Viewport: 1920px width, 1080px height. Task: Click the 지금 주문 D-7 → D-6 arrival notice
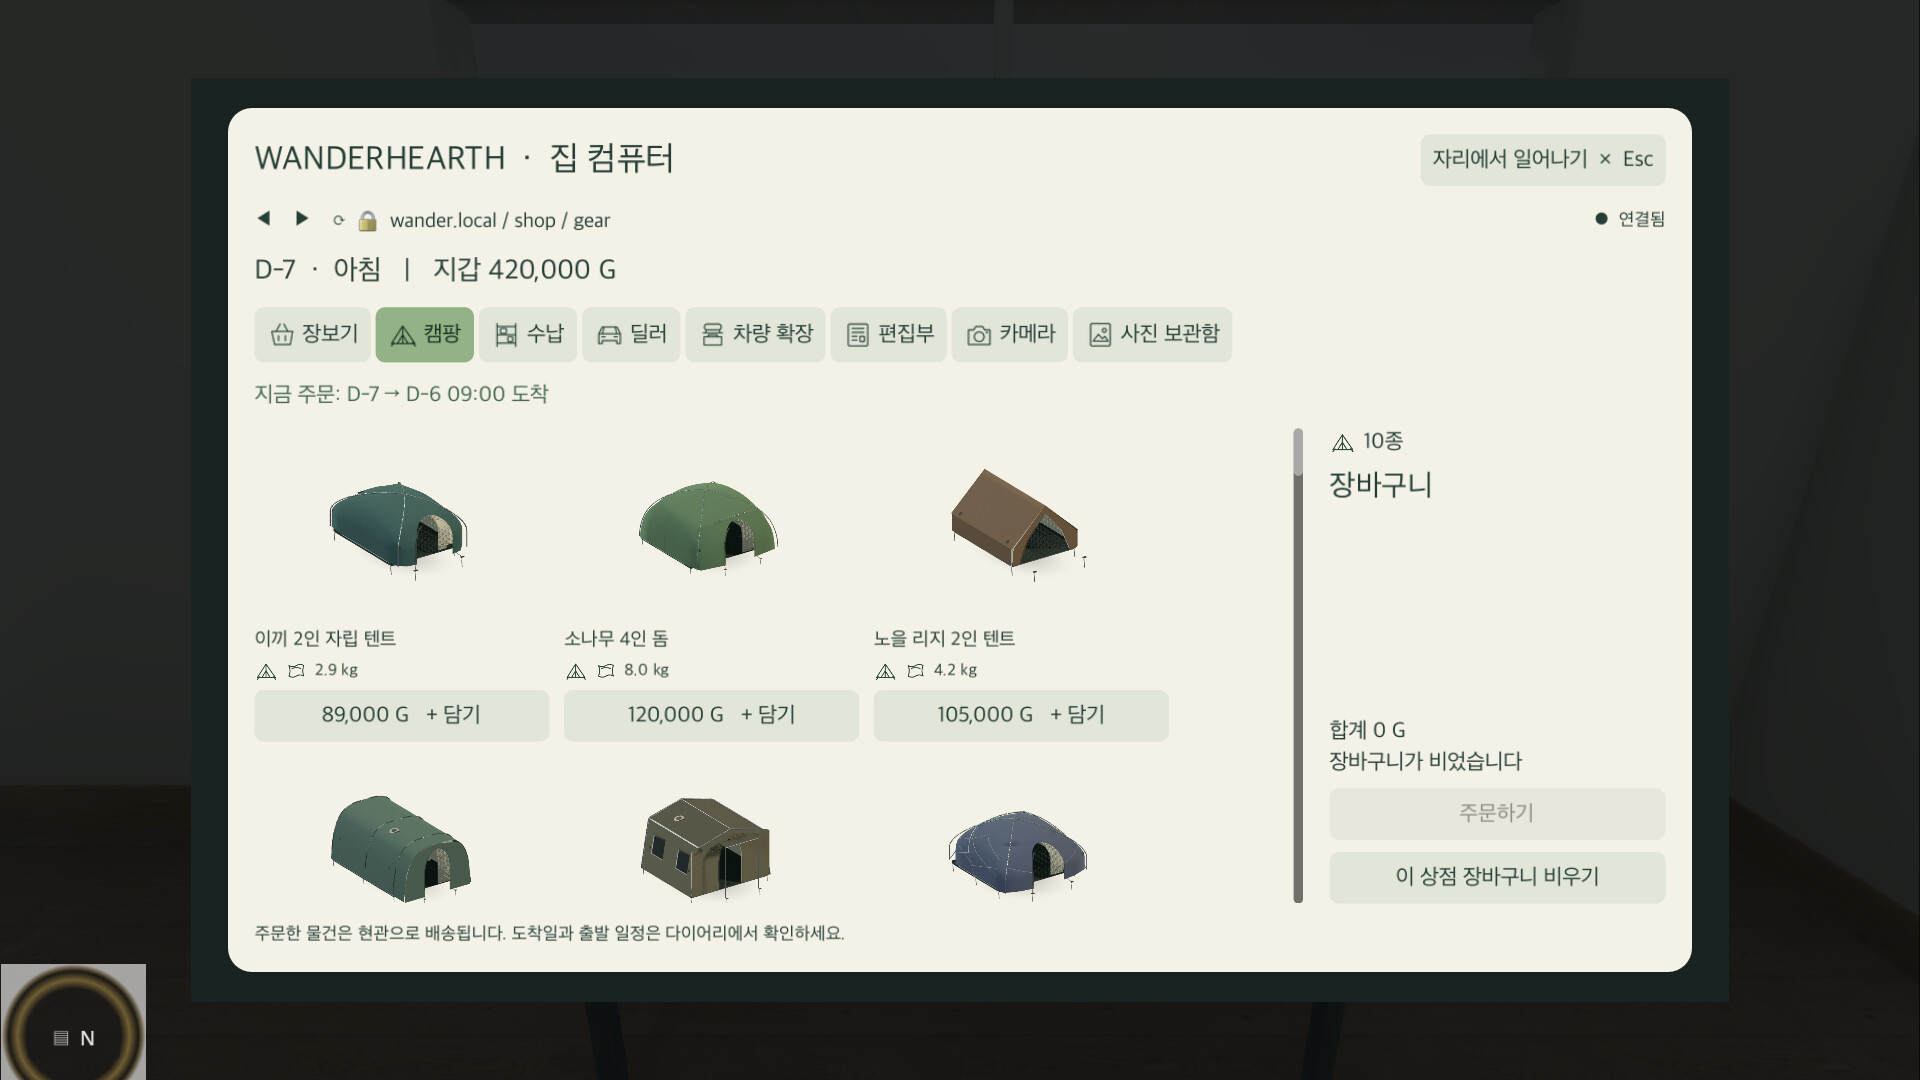click(x=401, y=394)
